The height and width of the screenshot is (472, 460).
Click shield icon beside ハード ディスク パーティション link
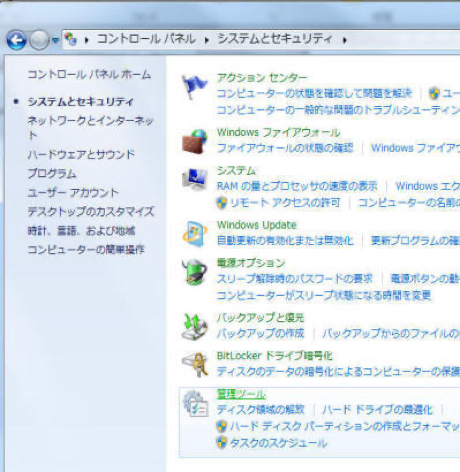pos(222,426)
